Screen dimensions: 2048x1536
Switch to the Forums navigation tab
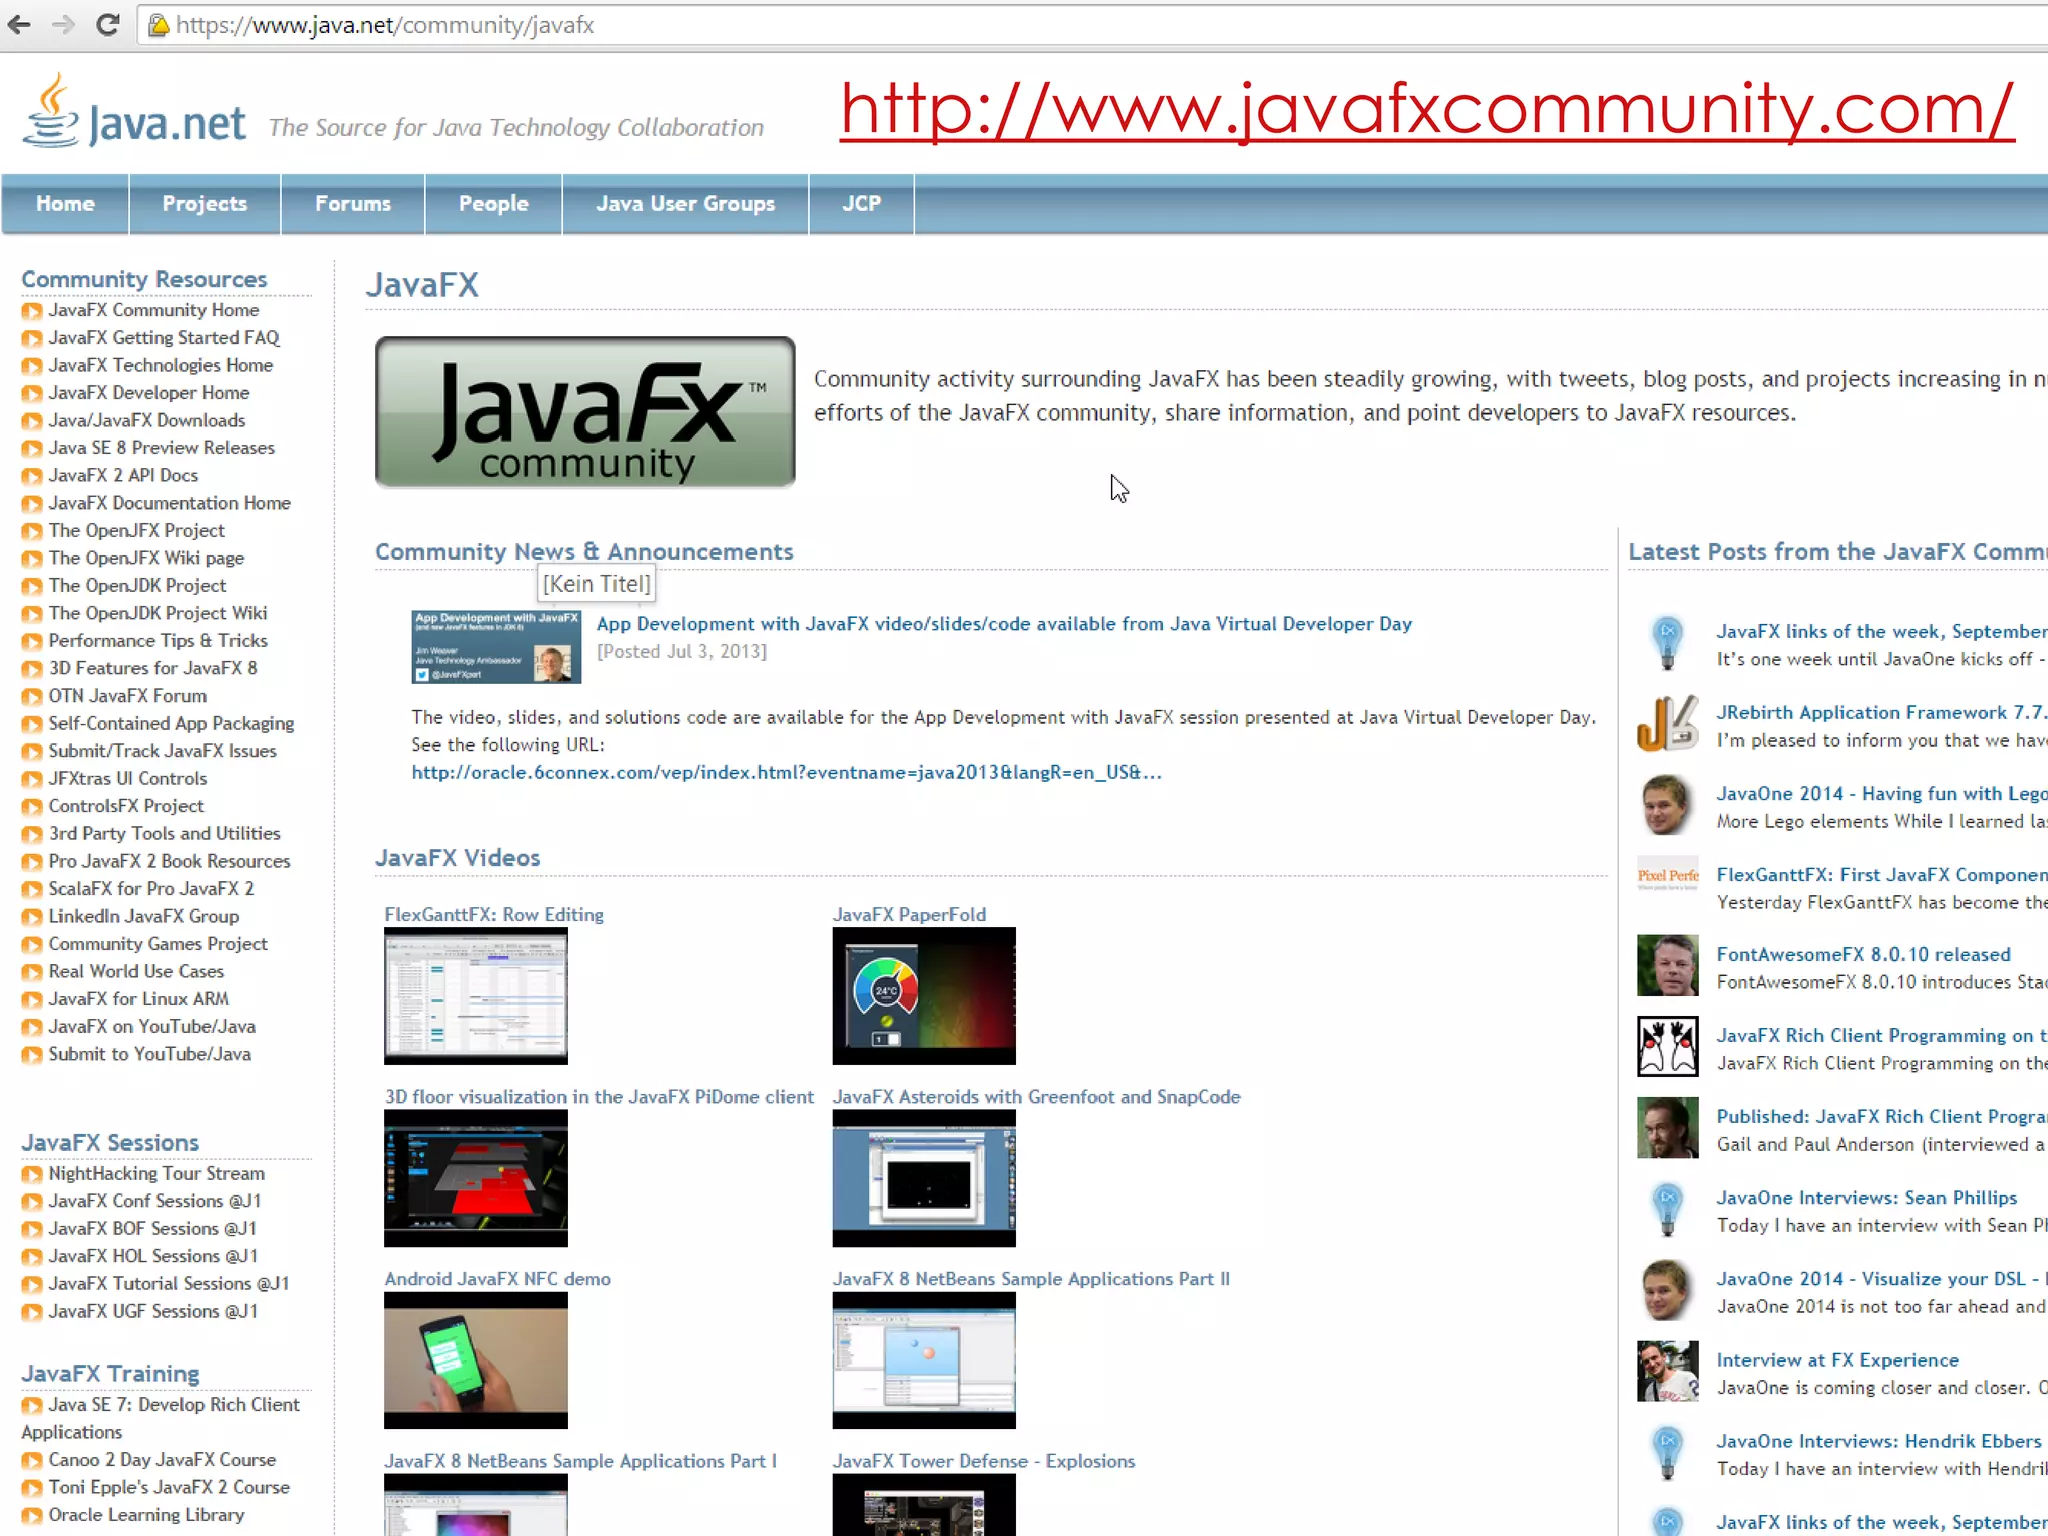(x=352, y=204)
